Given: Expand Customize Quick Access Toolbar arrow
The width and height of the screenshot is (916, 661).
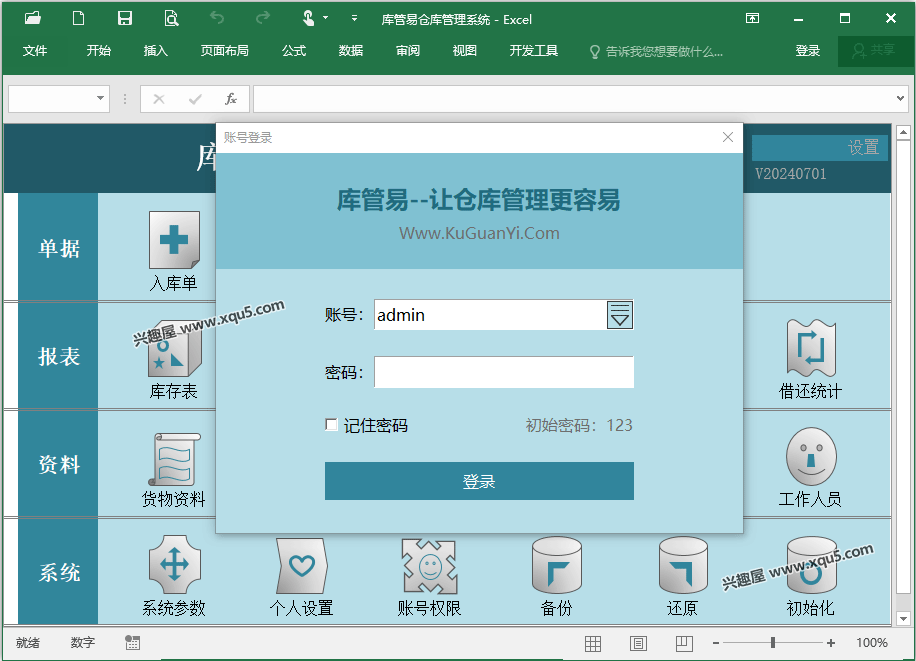Looking at the screenshot, I should (354, 18).
